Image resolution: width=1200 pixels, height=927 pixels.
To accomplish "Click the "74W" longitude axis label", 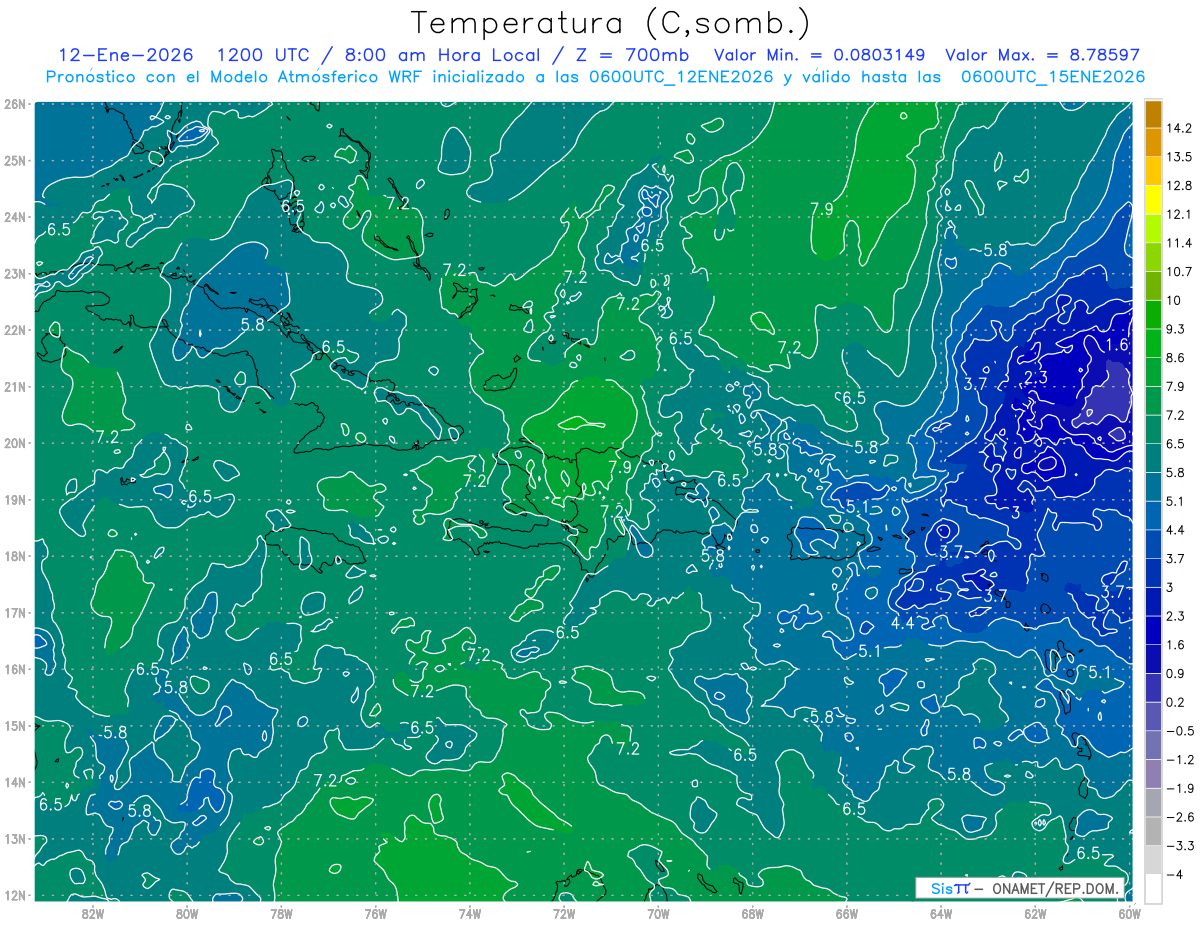I will [x=470, y=914].
